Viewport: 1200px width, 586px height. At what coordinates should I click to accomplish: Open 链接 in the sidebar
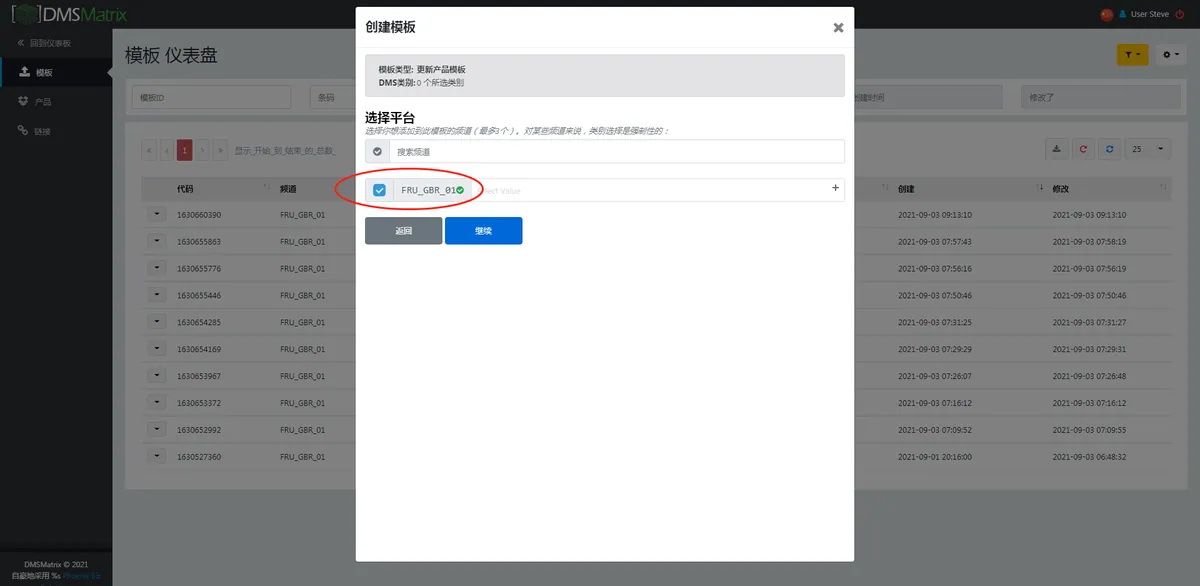tap(43, 132)
